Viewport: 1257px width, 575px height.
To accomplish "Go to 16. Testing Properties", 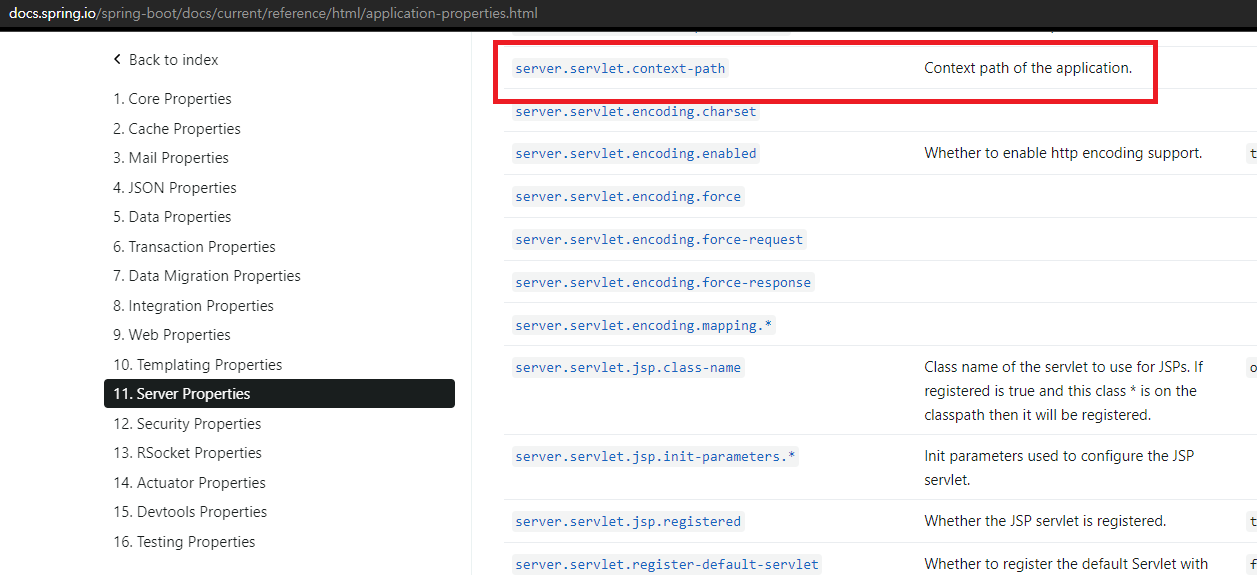I will [x=184, y=542].
